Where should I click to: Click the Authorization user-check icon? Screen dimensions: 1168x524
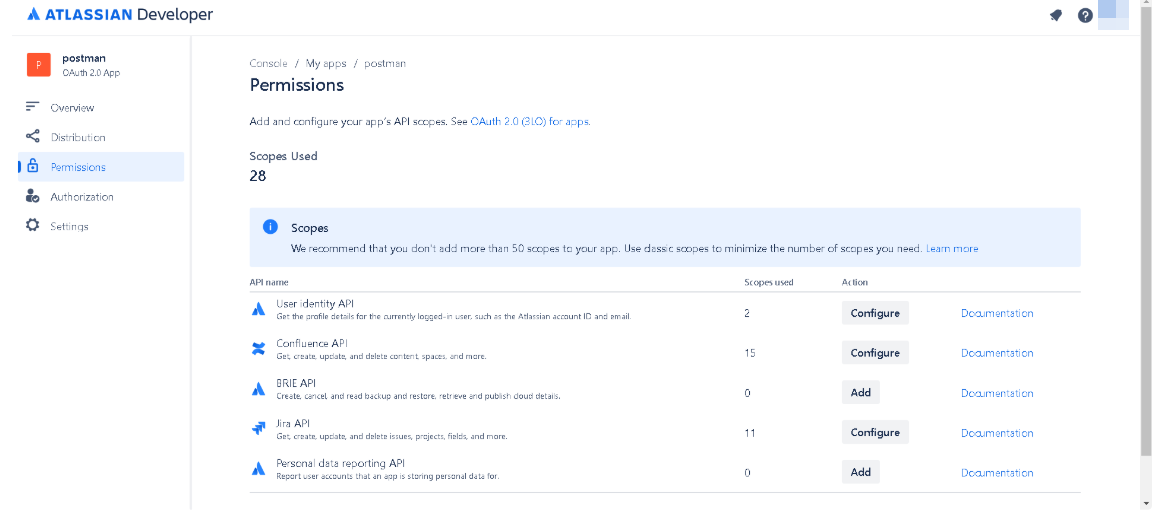tap(32, 197)
